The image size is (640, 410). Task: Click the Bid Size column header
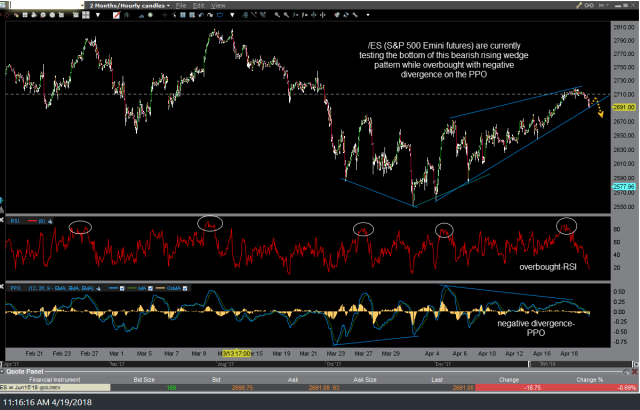[144, 379]
